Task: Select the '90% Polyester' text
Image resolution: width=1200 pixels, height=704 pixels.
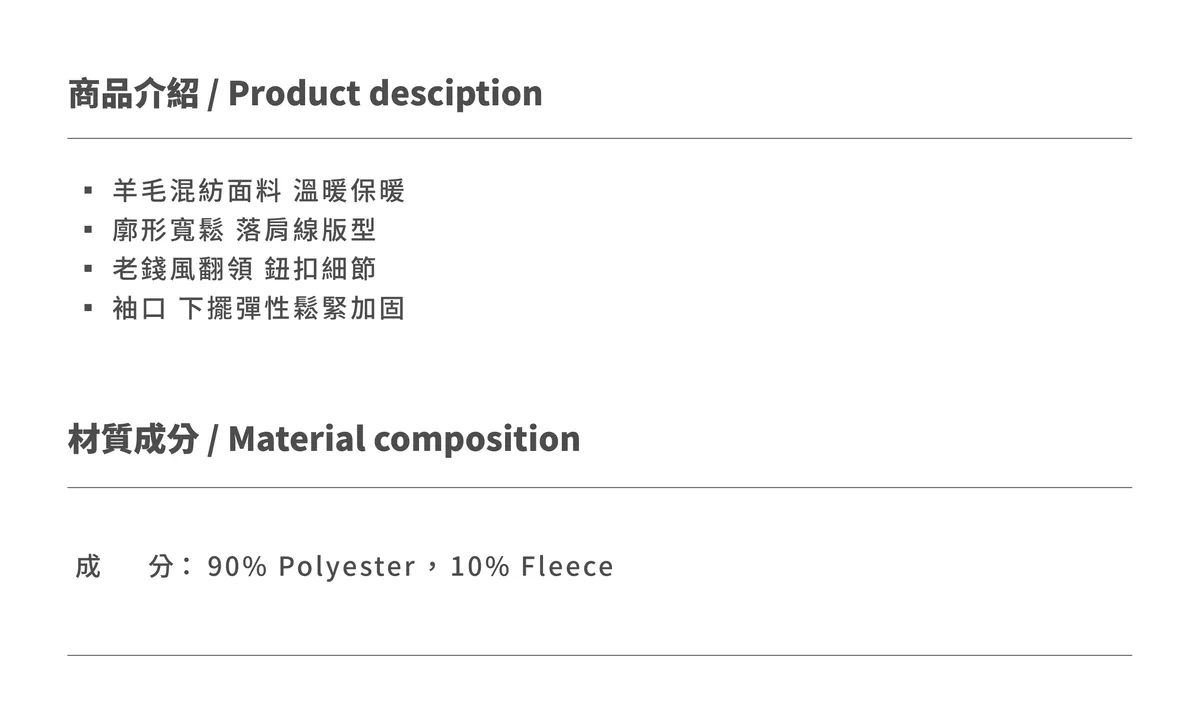Action: click(x=311, y=567)
